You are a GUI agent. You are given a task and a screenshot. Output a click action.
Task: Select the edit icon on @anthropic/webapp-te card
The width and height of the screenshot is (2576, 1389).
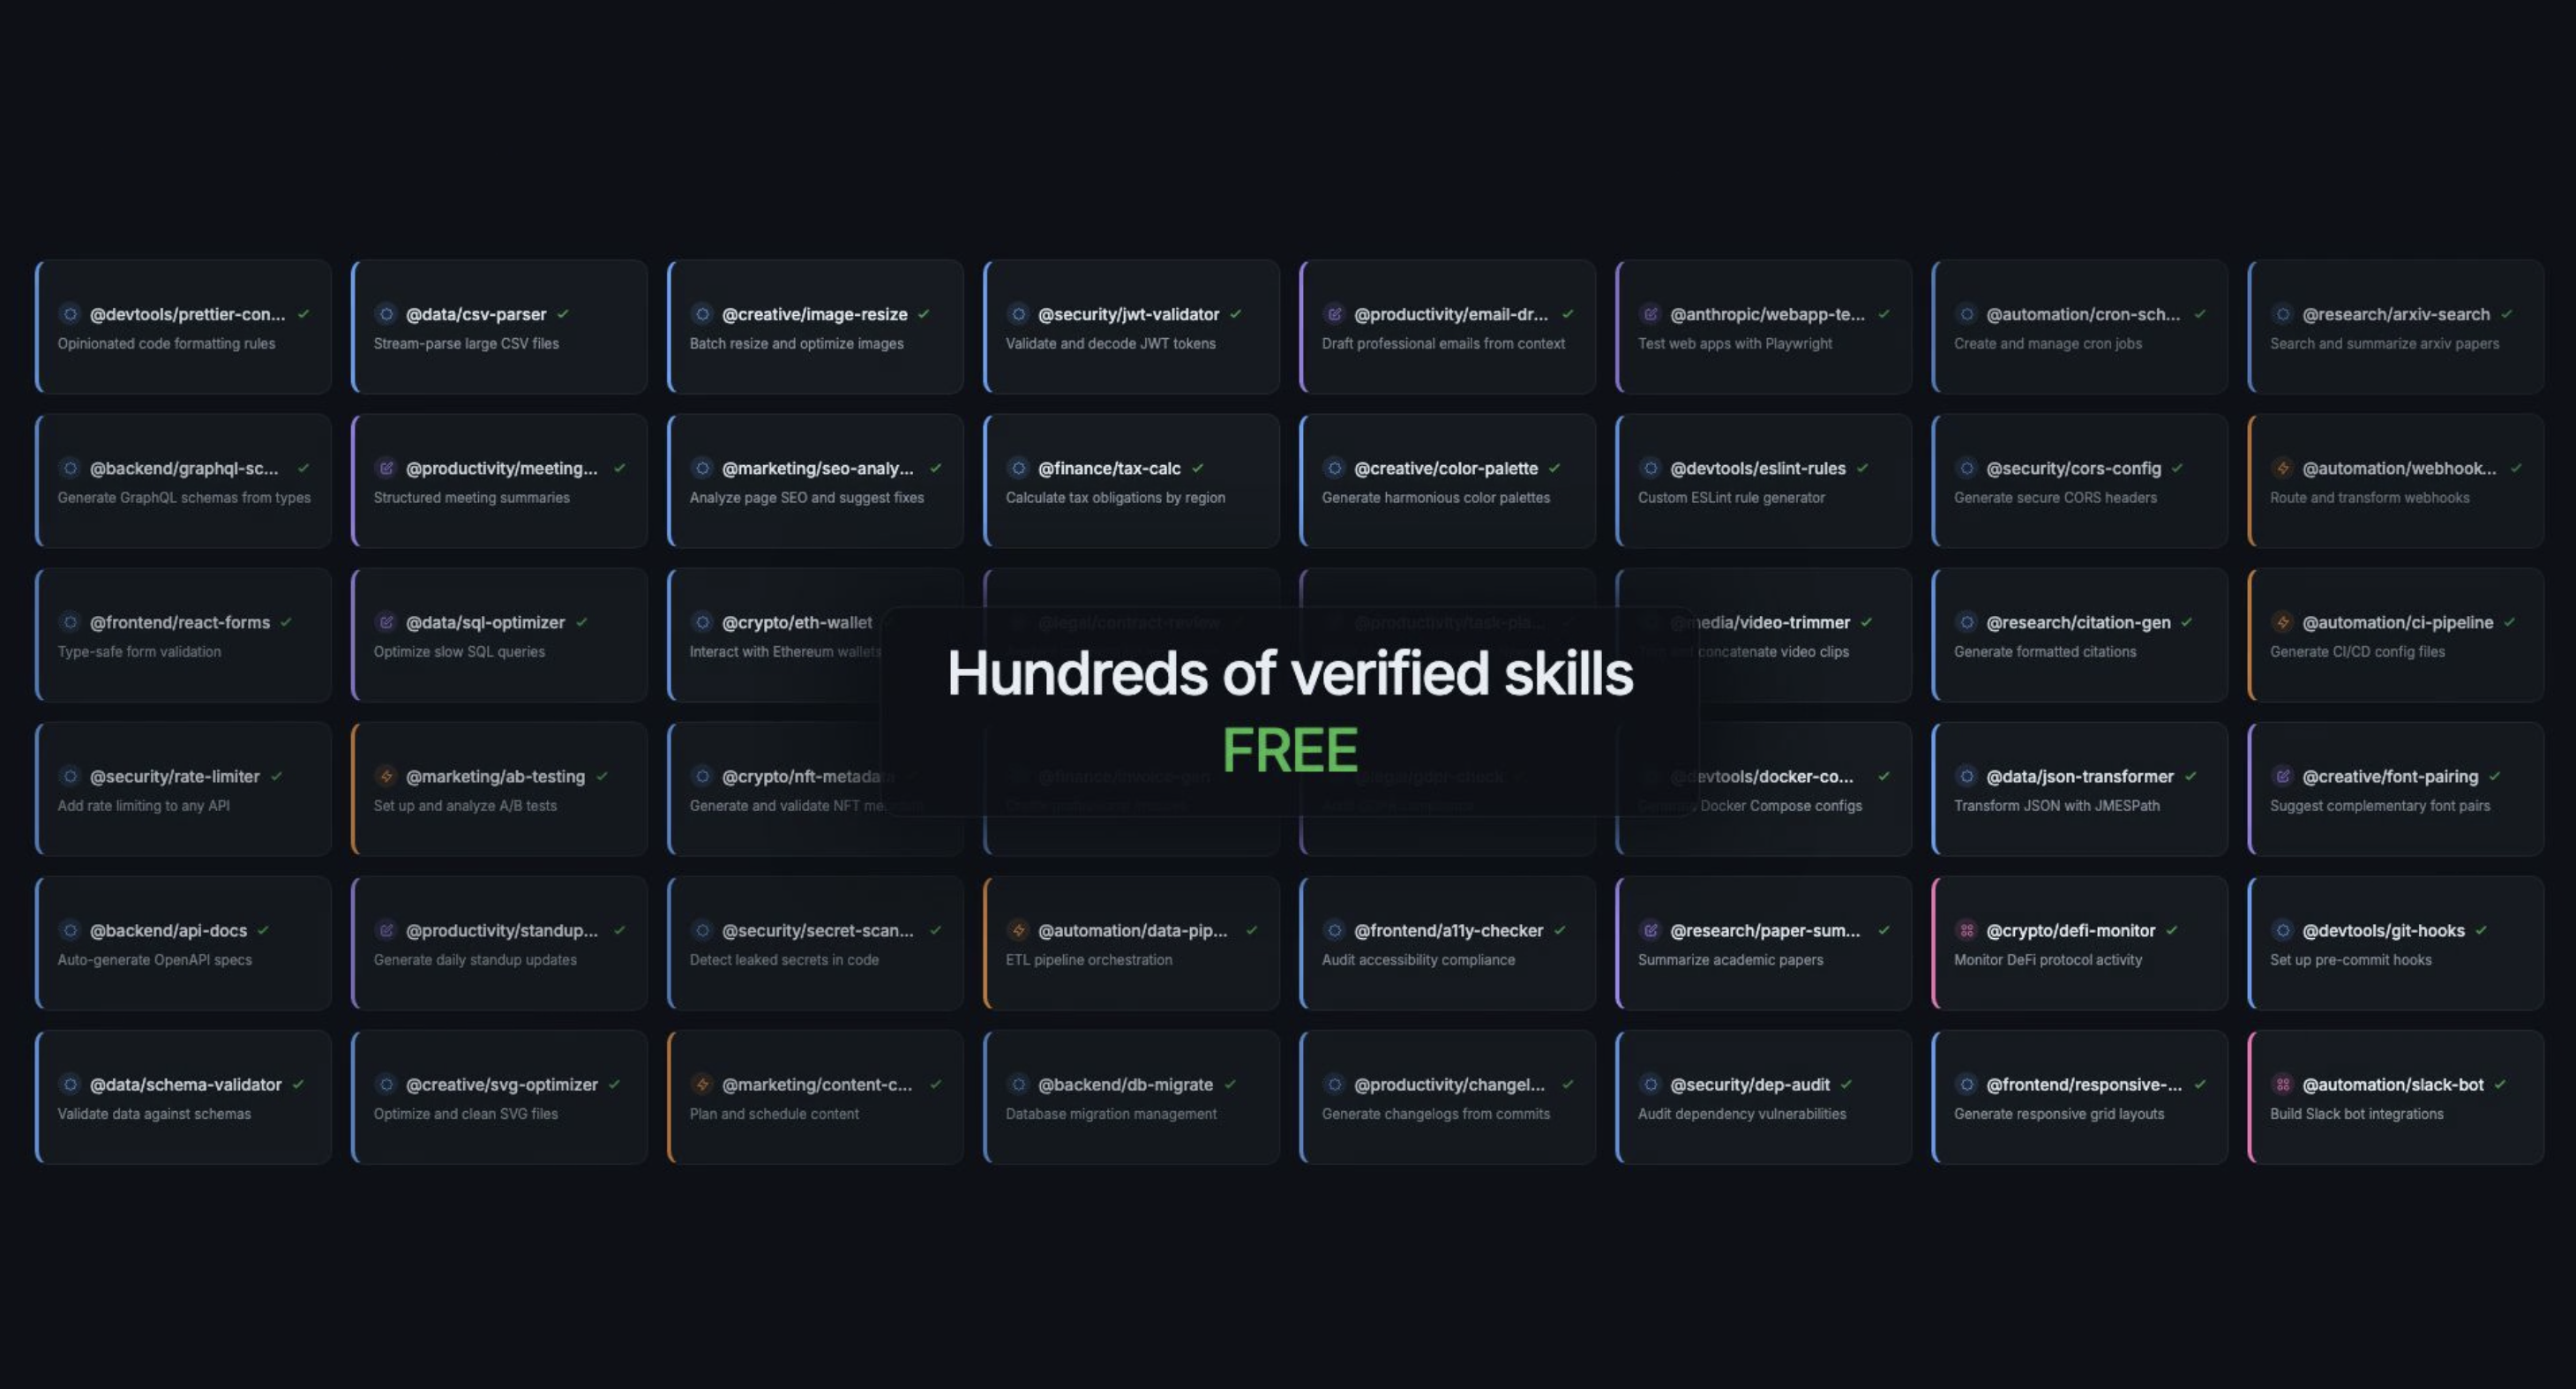1650,314
